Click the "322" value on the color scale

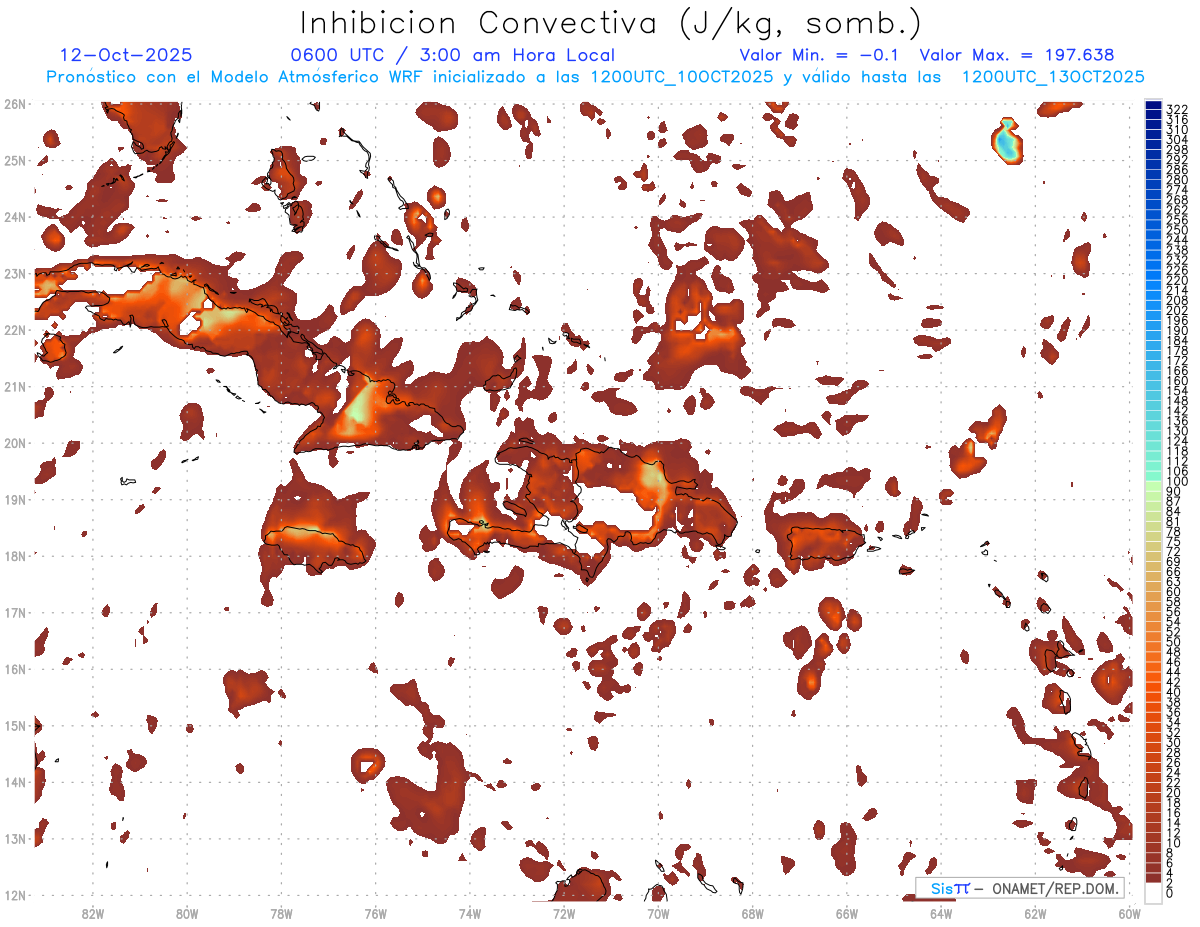pos(1176,109)
